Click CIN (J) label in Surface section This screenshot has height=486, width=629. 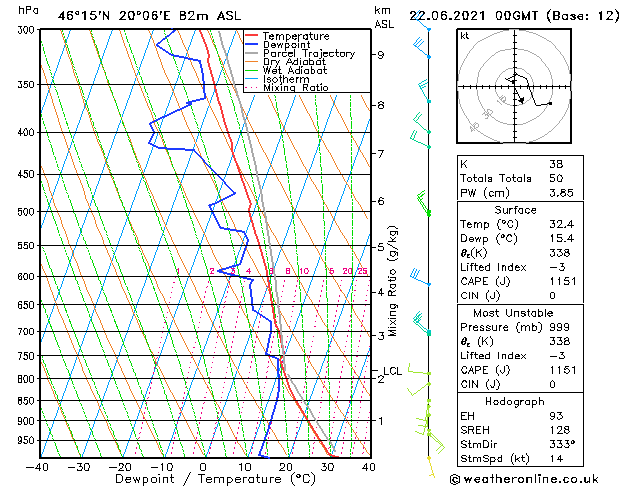coord(480,296)
